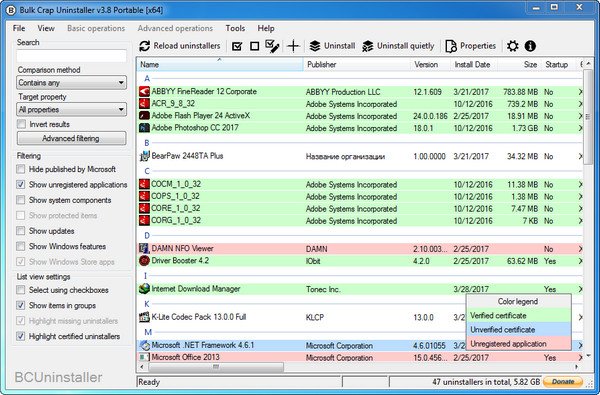The width and height of the screenshot is (600, 395).
Task: Uncheck Highlight certified uninstallers
Action: pyautogui.click(x=21, y=336)
